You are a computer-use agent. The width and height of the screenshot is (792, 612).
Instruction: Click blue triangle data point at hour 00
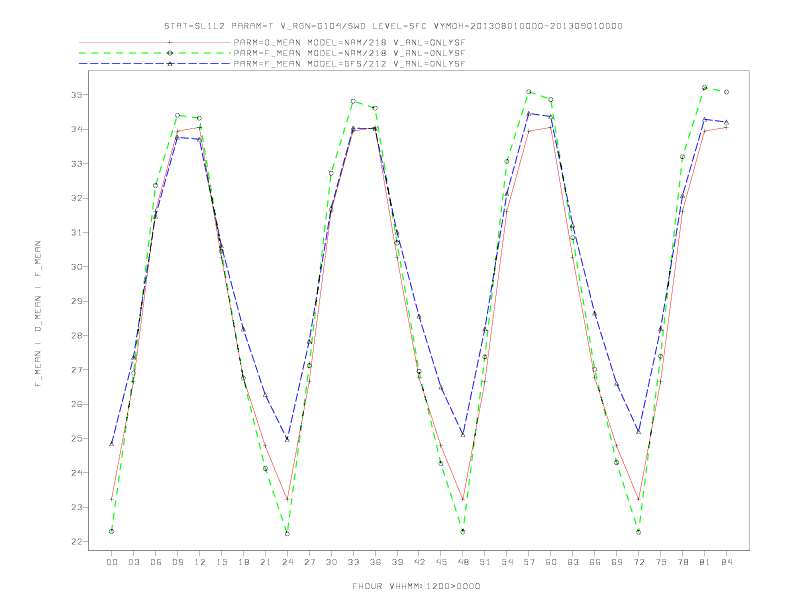[112, 443]
